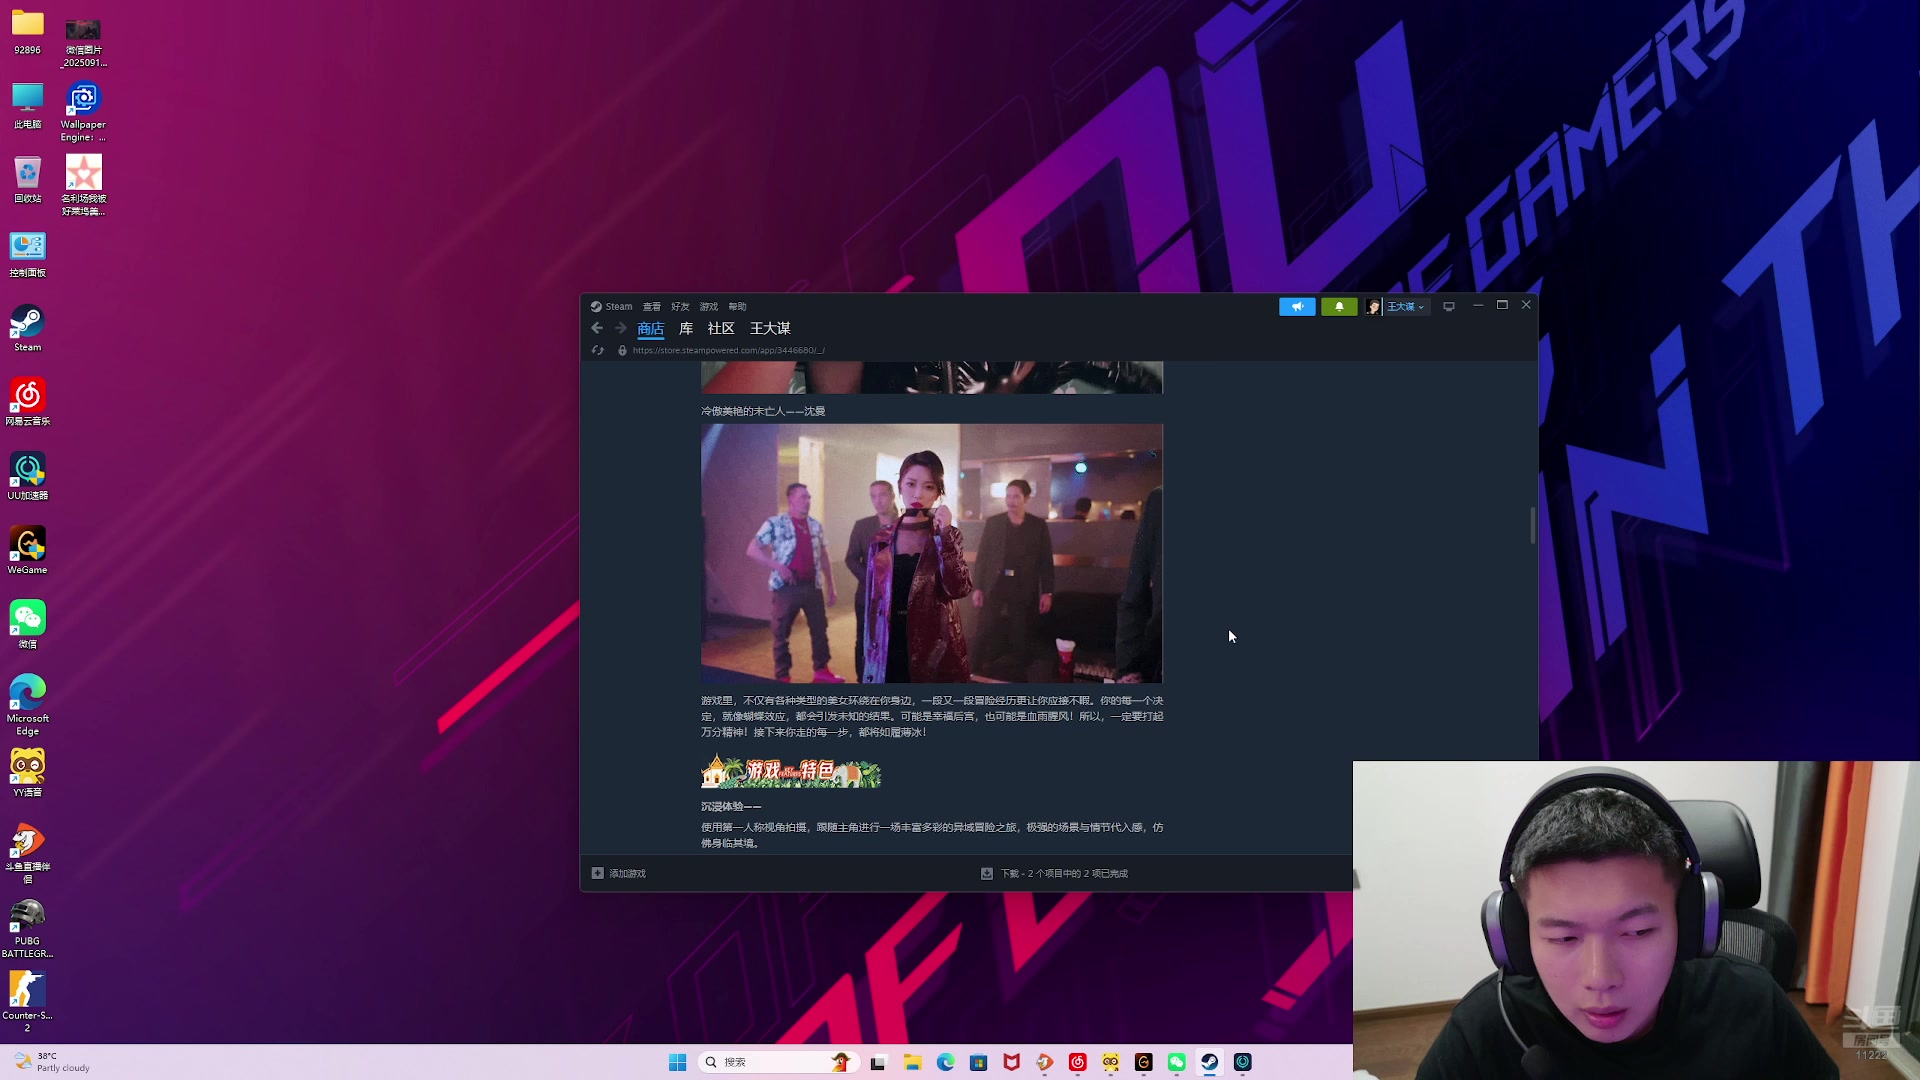Launch 微信 desktop shortcut
This screenshot has width=1920, height=1080.
(27, 625)
